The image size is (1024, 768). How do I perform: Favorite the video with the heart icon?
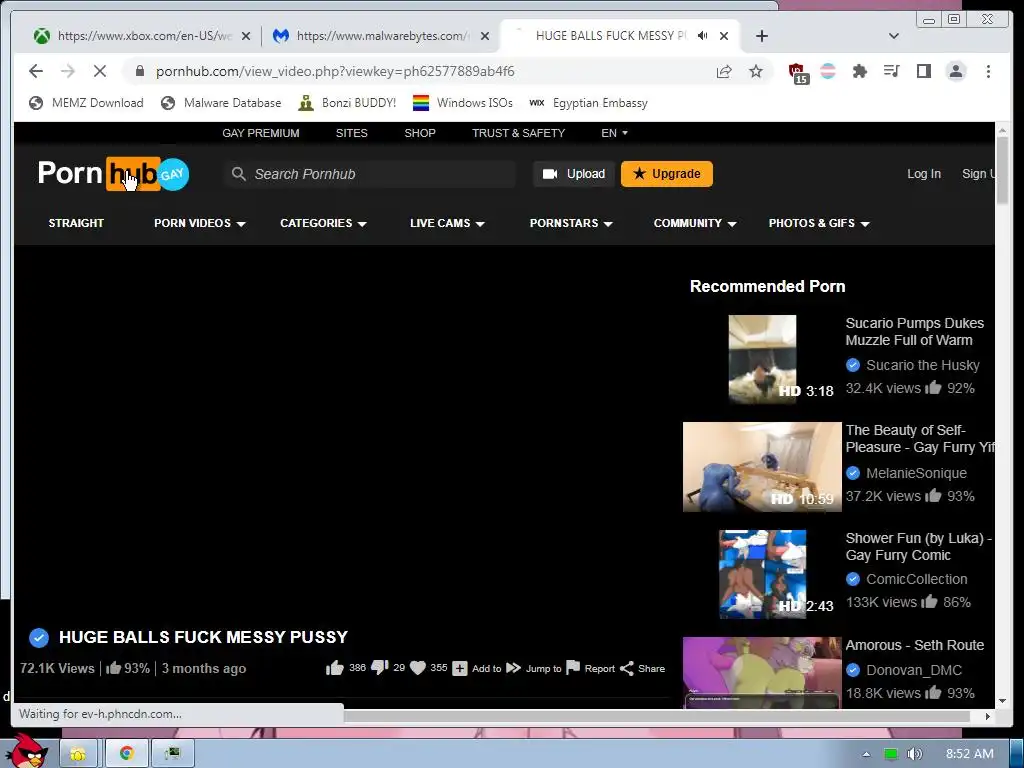click(x=418, y=668)
